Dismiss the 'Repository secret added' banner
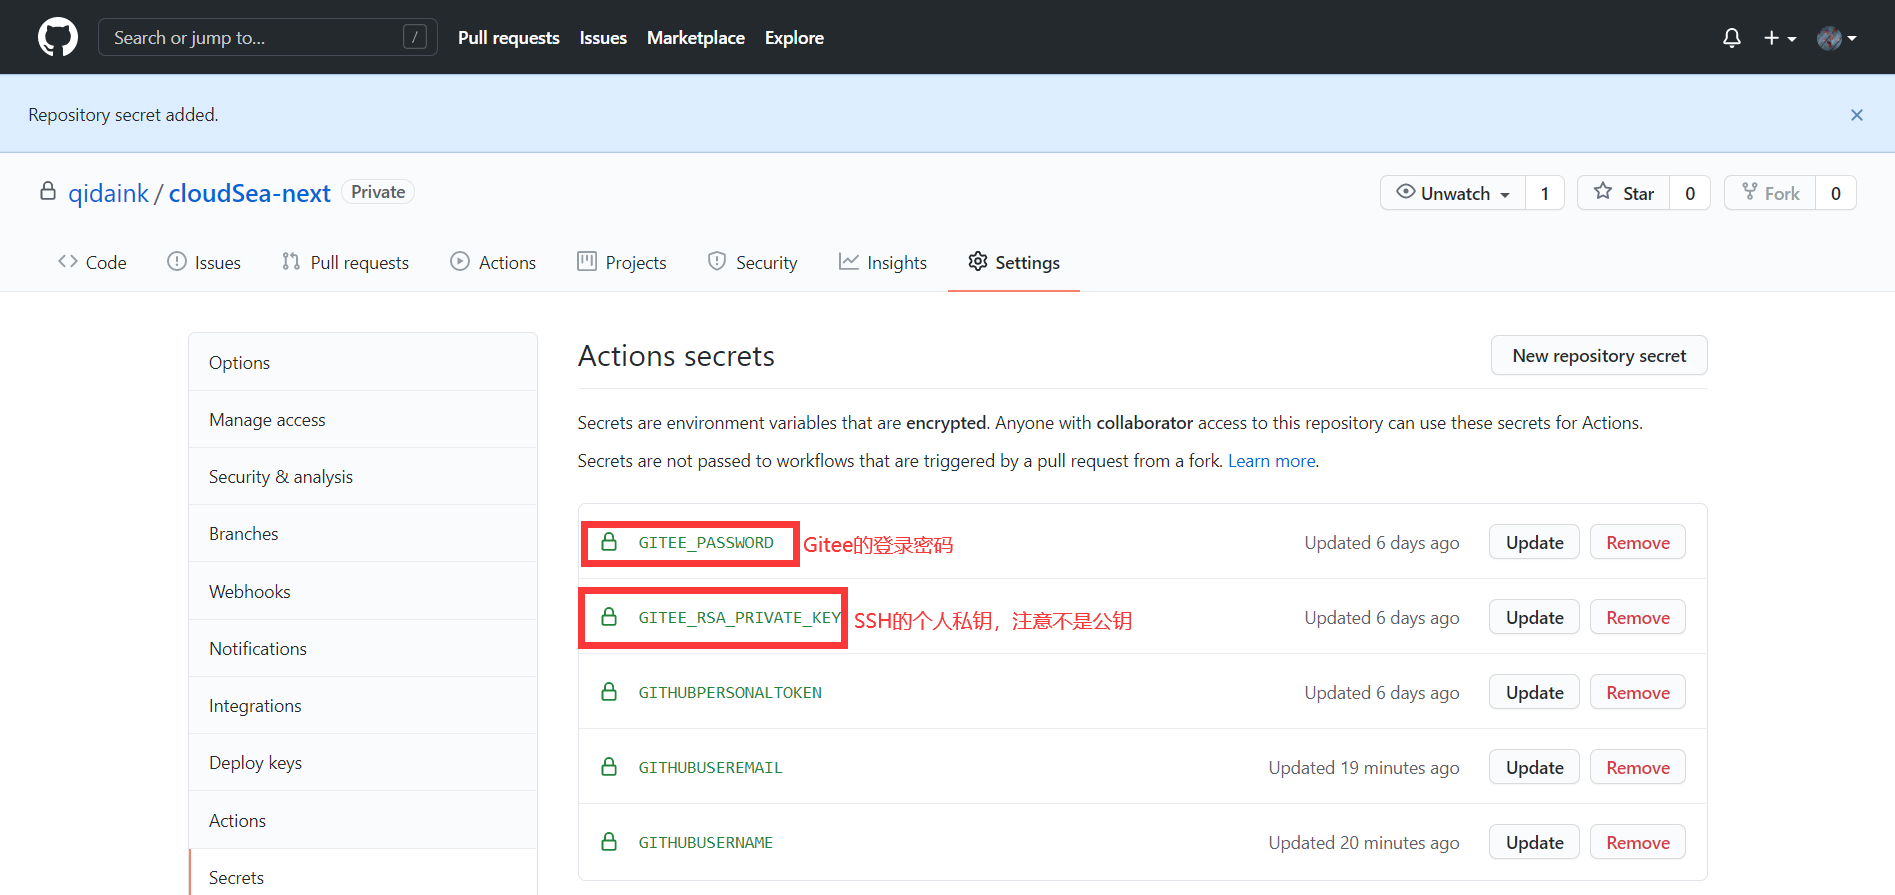 point(1856,115)
